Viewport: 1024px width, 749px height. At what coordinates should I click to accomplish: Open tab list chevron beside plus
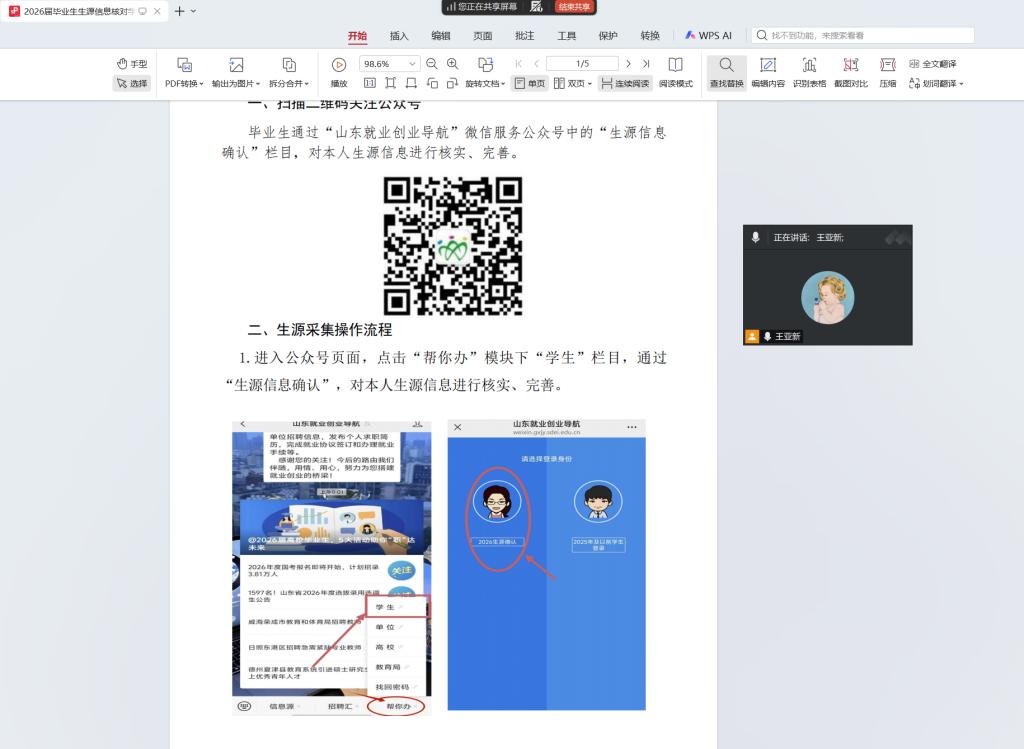click(193, 11)
